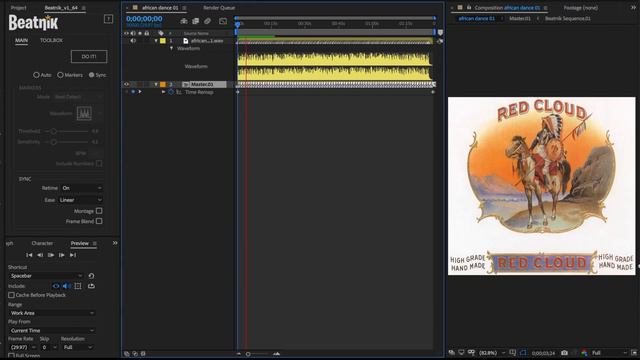This screenshot has width=640, height=360.
Task: Click the Time Remap stopwatch icon
Action: (171, 92)
